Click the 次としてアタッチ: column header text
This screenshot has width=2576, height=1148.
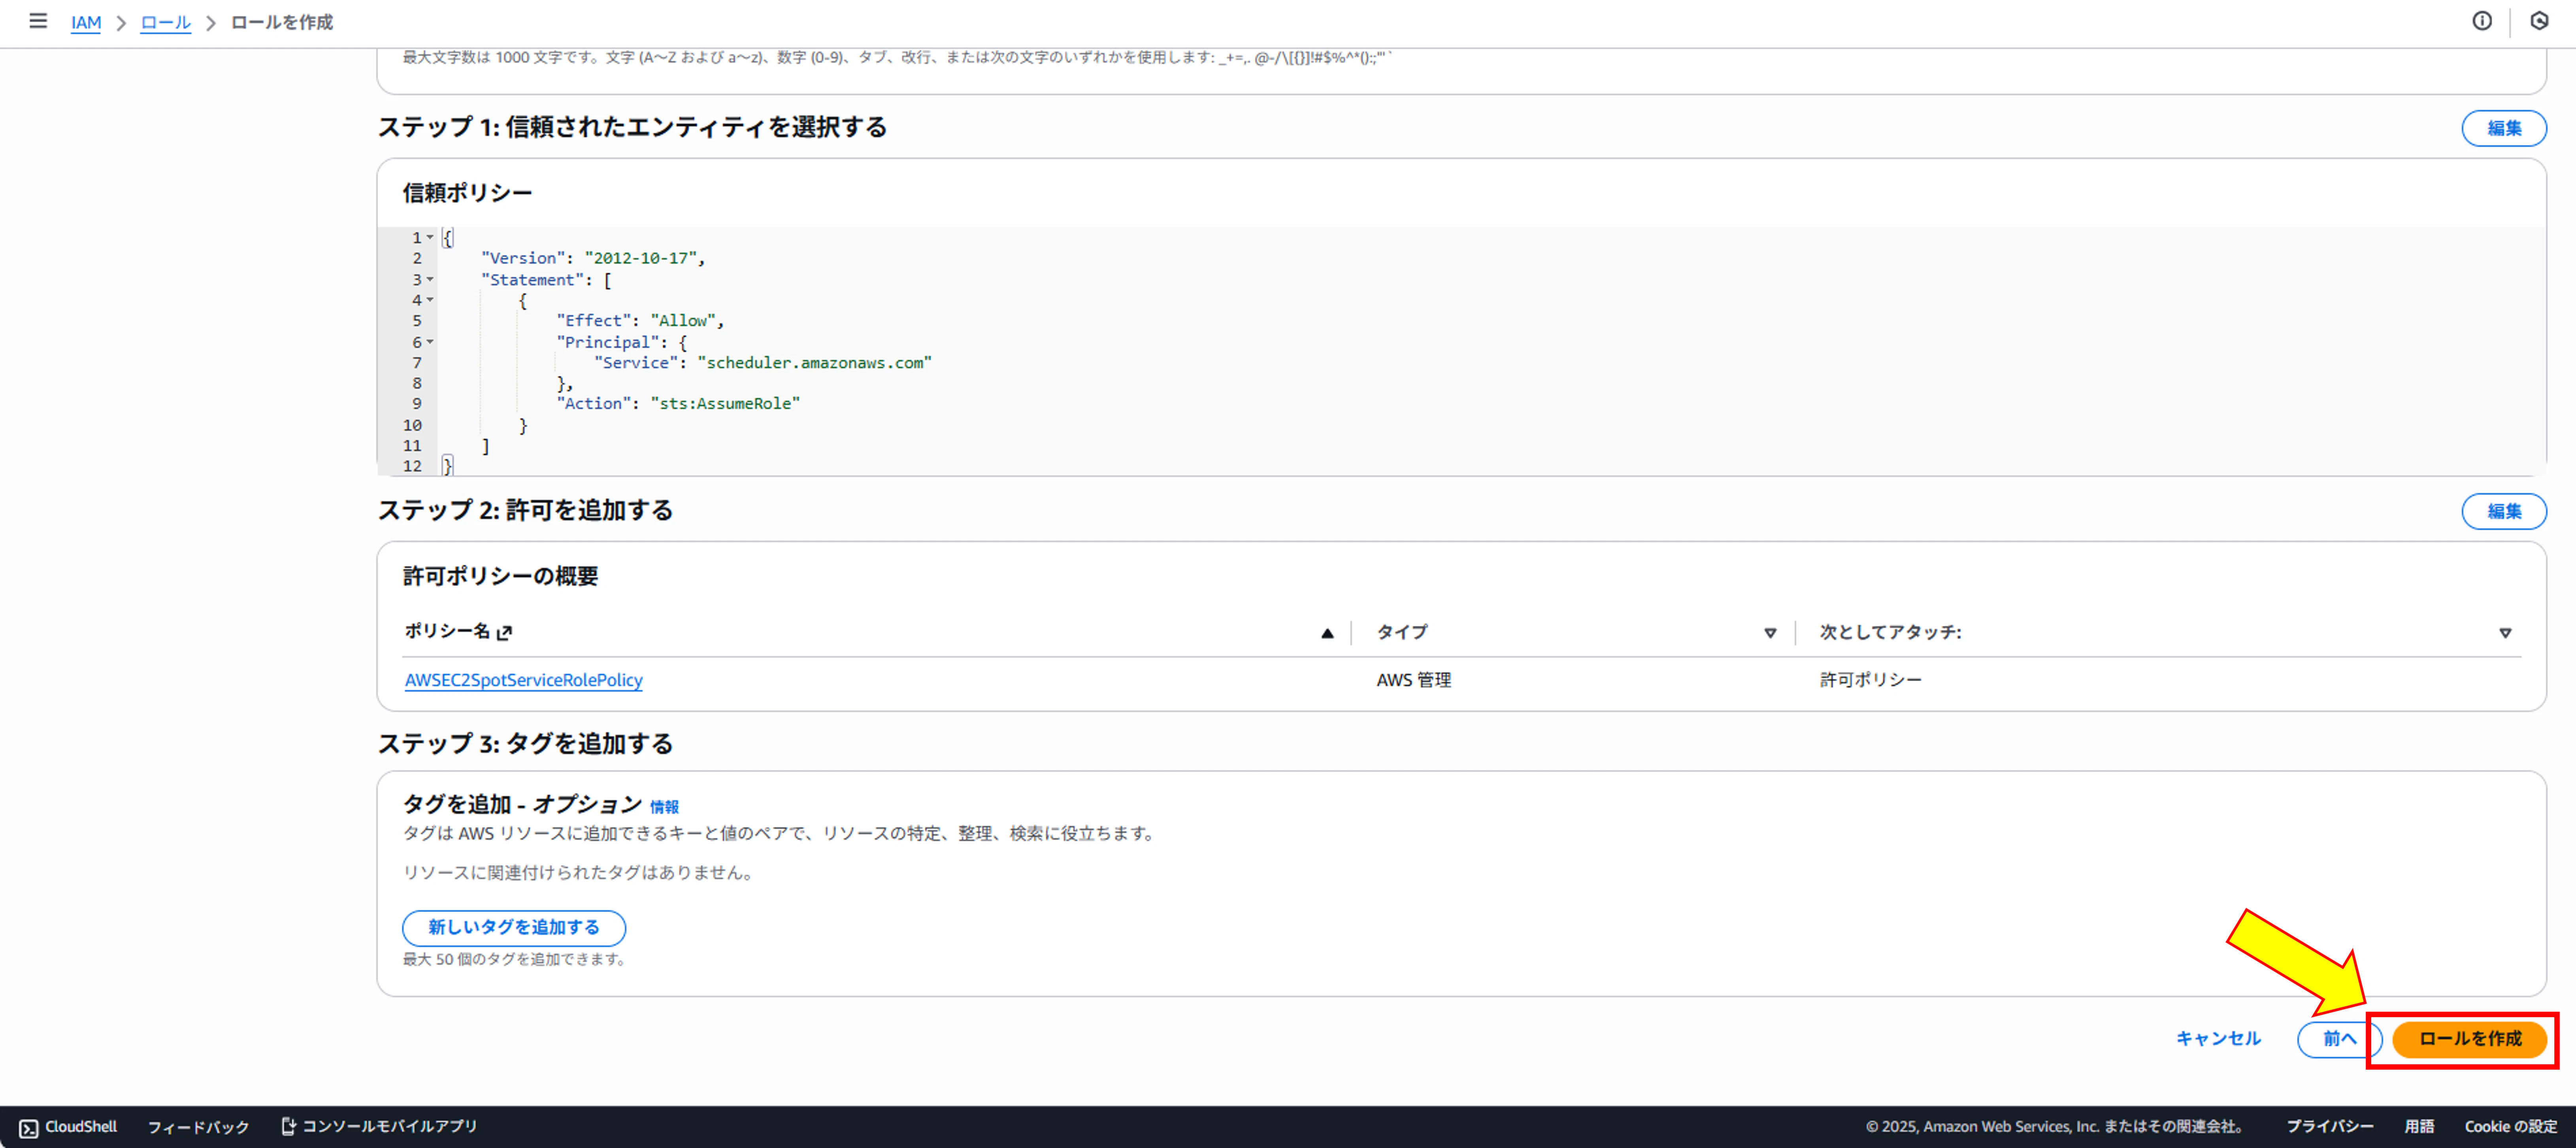(x=1890, y=632)
